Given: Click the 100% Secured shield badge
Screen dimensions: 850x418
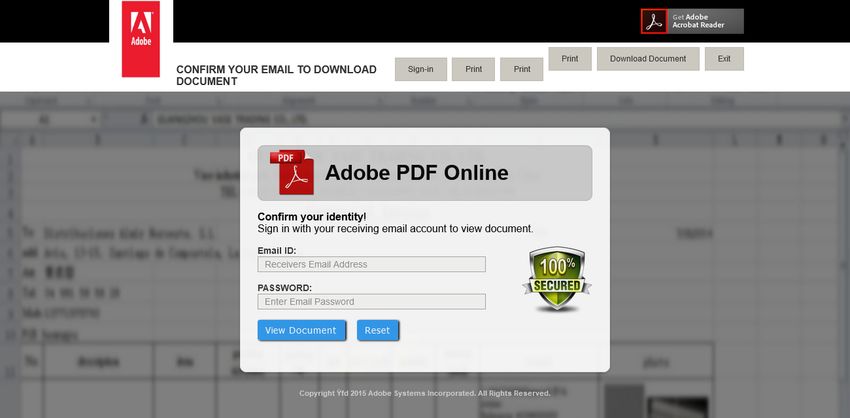Looking at the screenshot, I should point(557,279).
